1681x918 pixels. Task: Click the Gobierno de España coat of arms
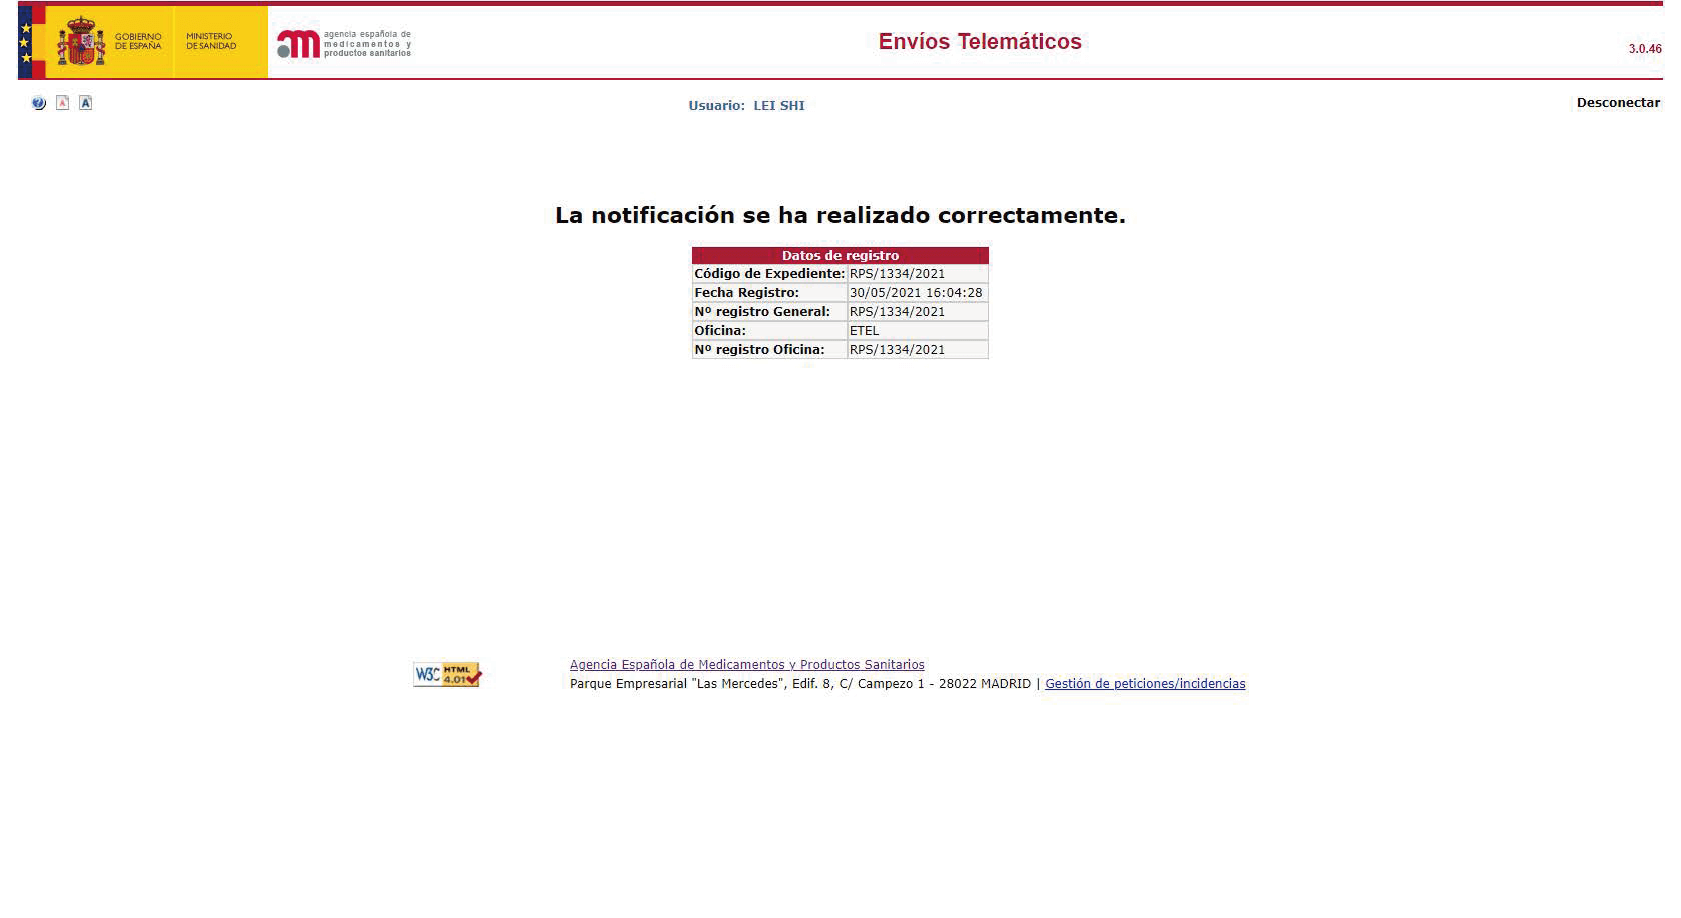pos(80,42)
